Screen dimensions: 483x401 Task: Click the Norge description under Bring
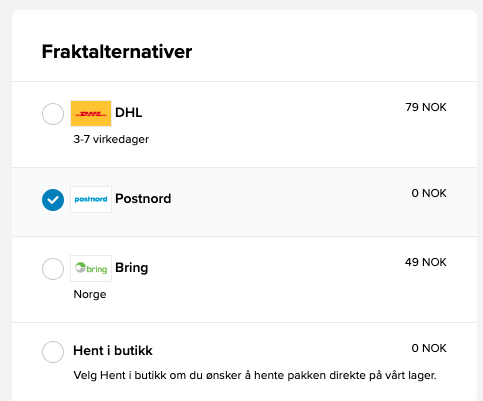pyautogui.click(x=90, y=294)
